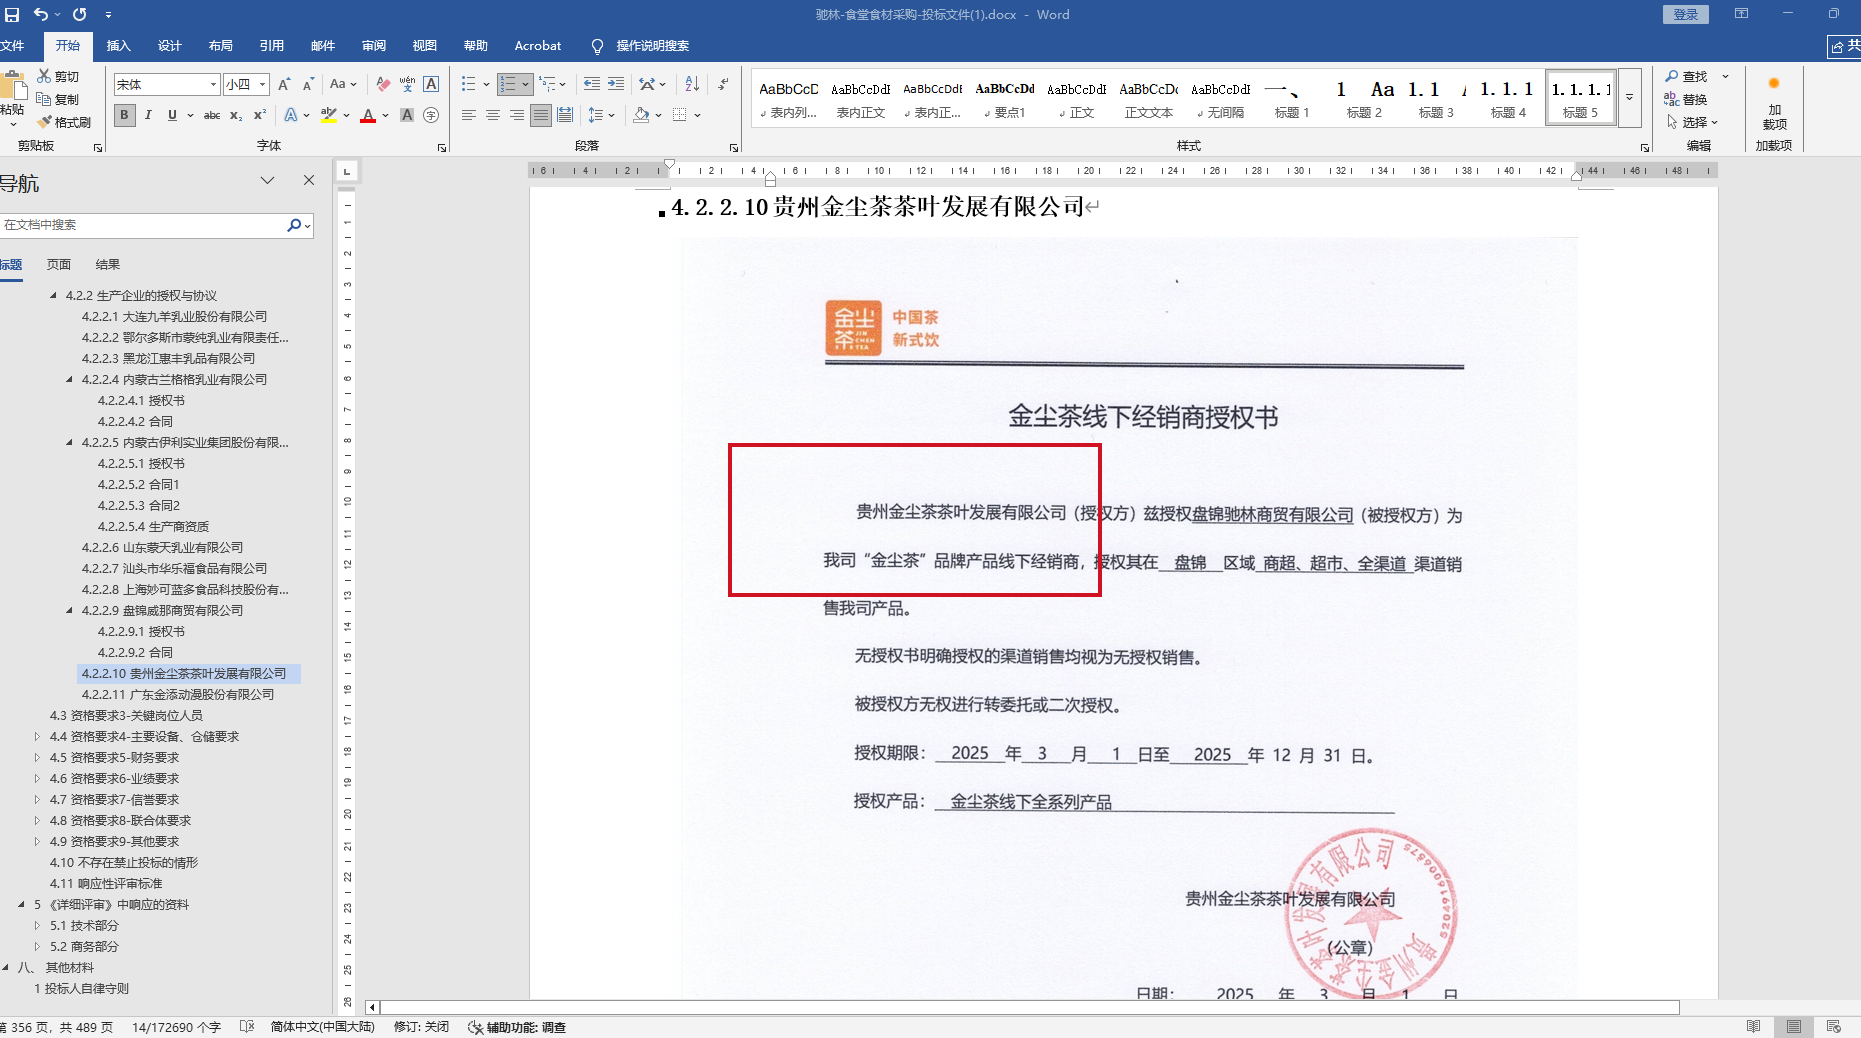Open ribbon display options in title bar

coord(1741,14)
